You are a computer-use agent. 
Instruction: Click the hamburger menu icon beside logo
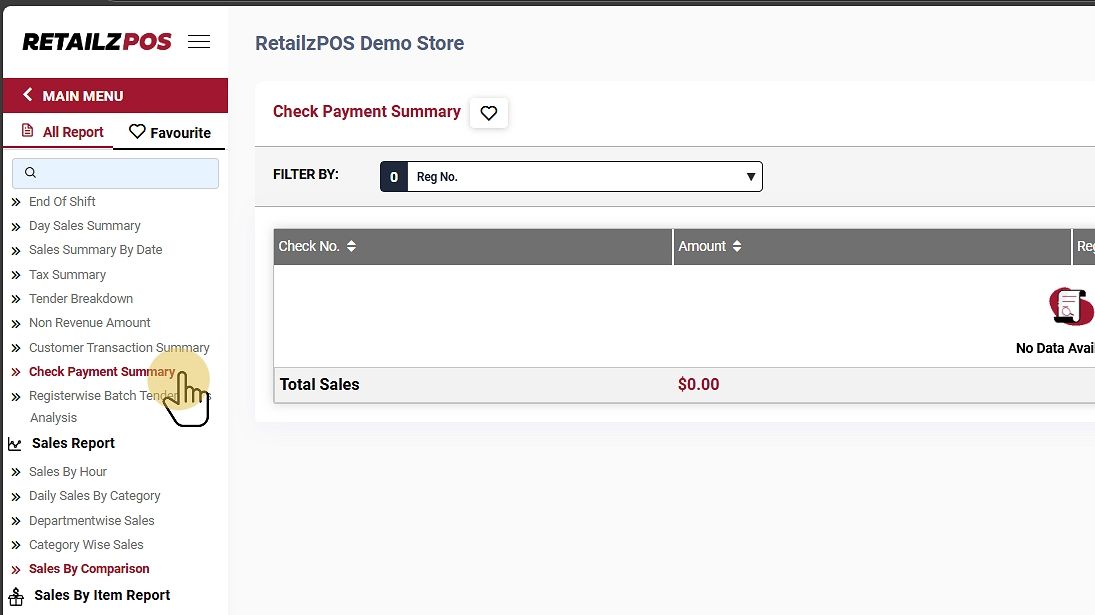[x=199, y=42]
